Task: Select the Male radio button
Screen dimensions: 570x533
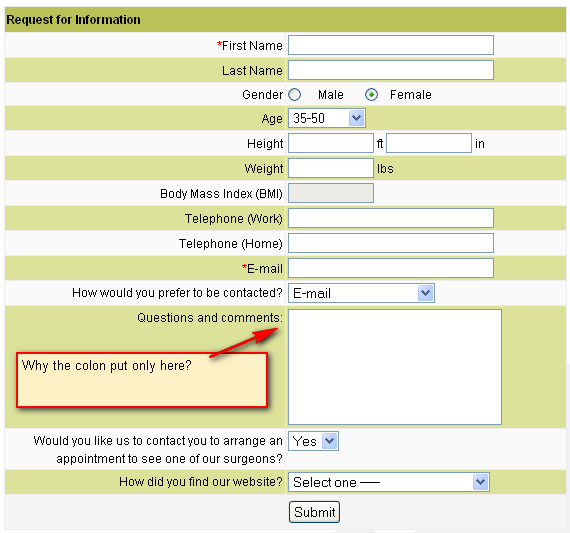Action: (294, 95)
